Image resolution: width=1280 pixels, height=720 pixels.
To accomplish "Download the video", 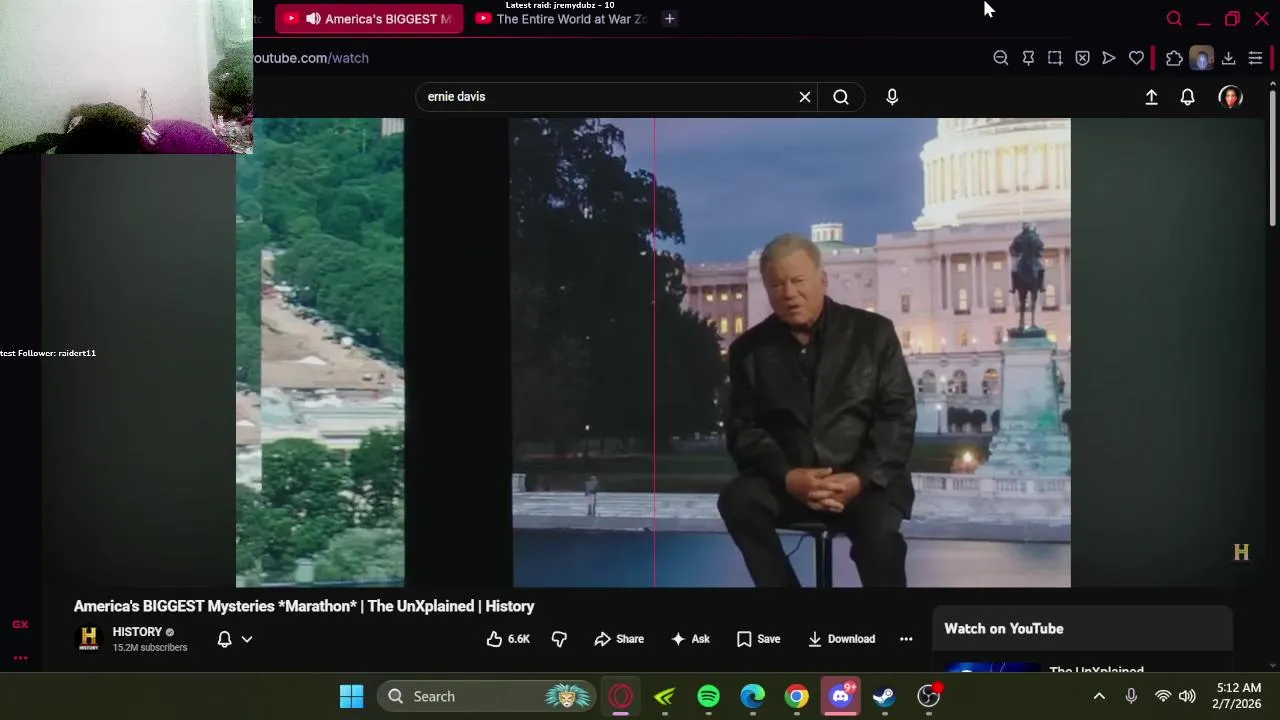I will click(841, 639).
